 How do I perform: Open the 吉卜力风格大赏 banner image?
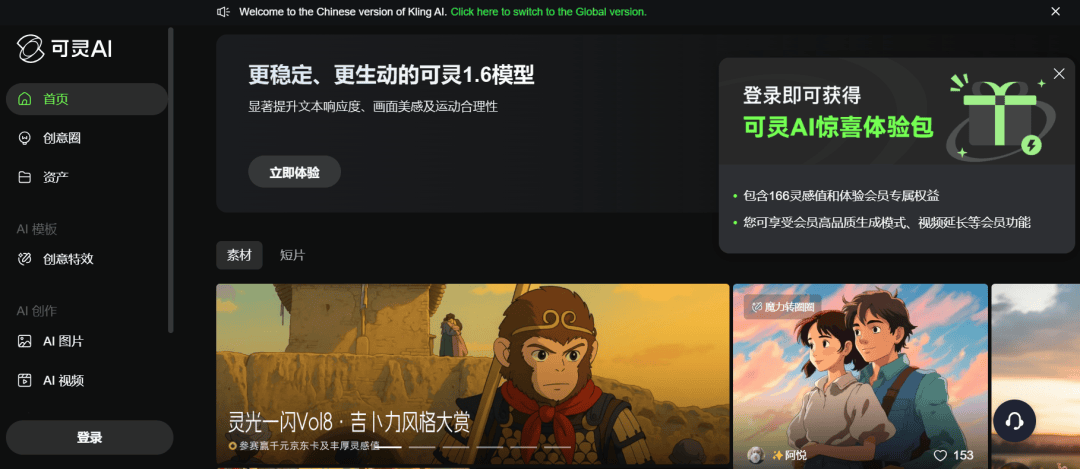[x=472, y=374]
